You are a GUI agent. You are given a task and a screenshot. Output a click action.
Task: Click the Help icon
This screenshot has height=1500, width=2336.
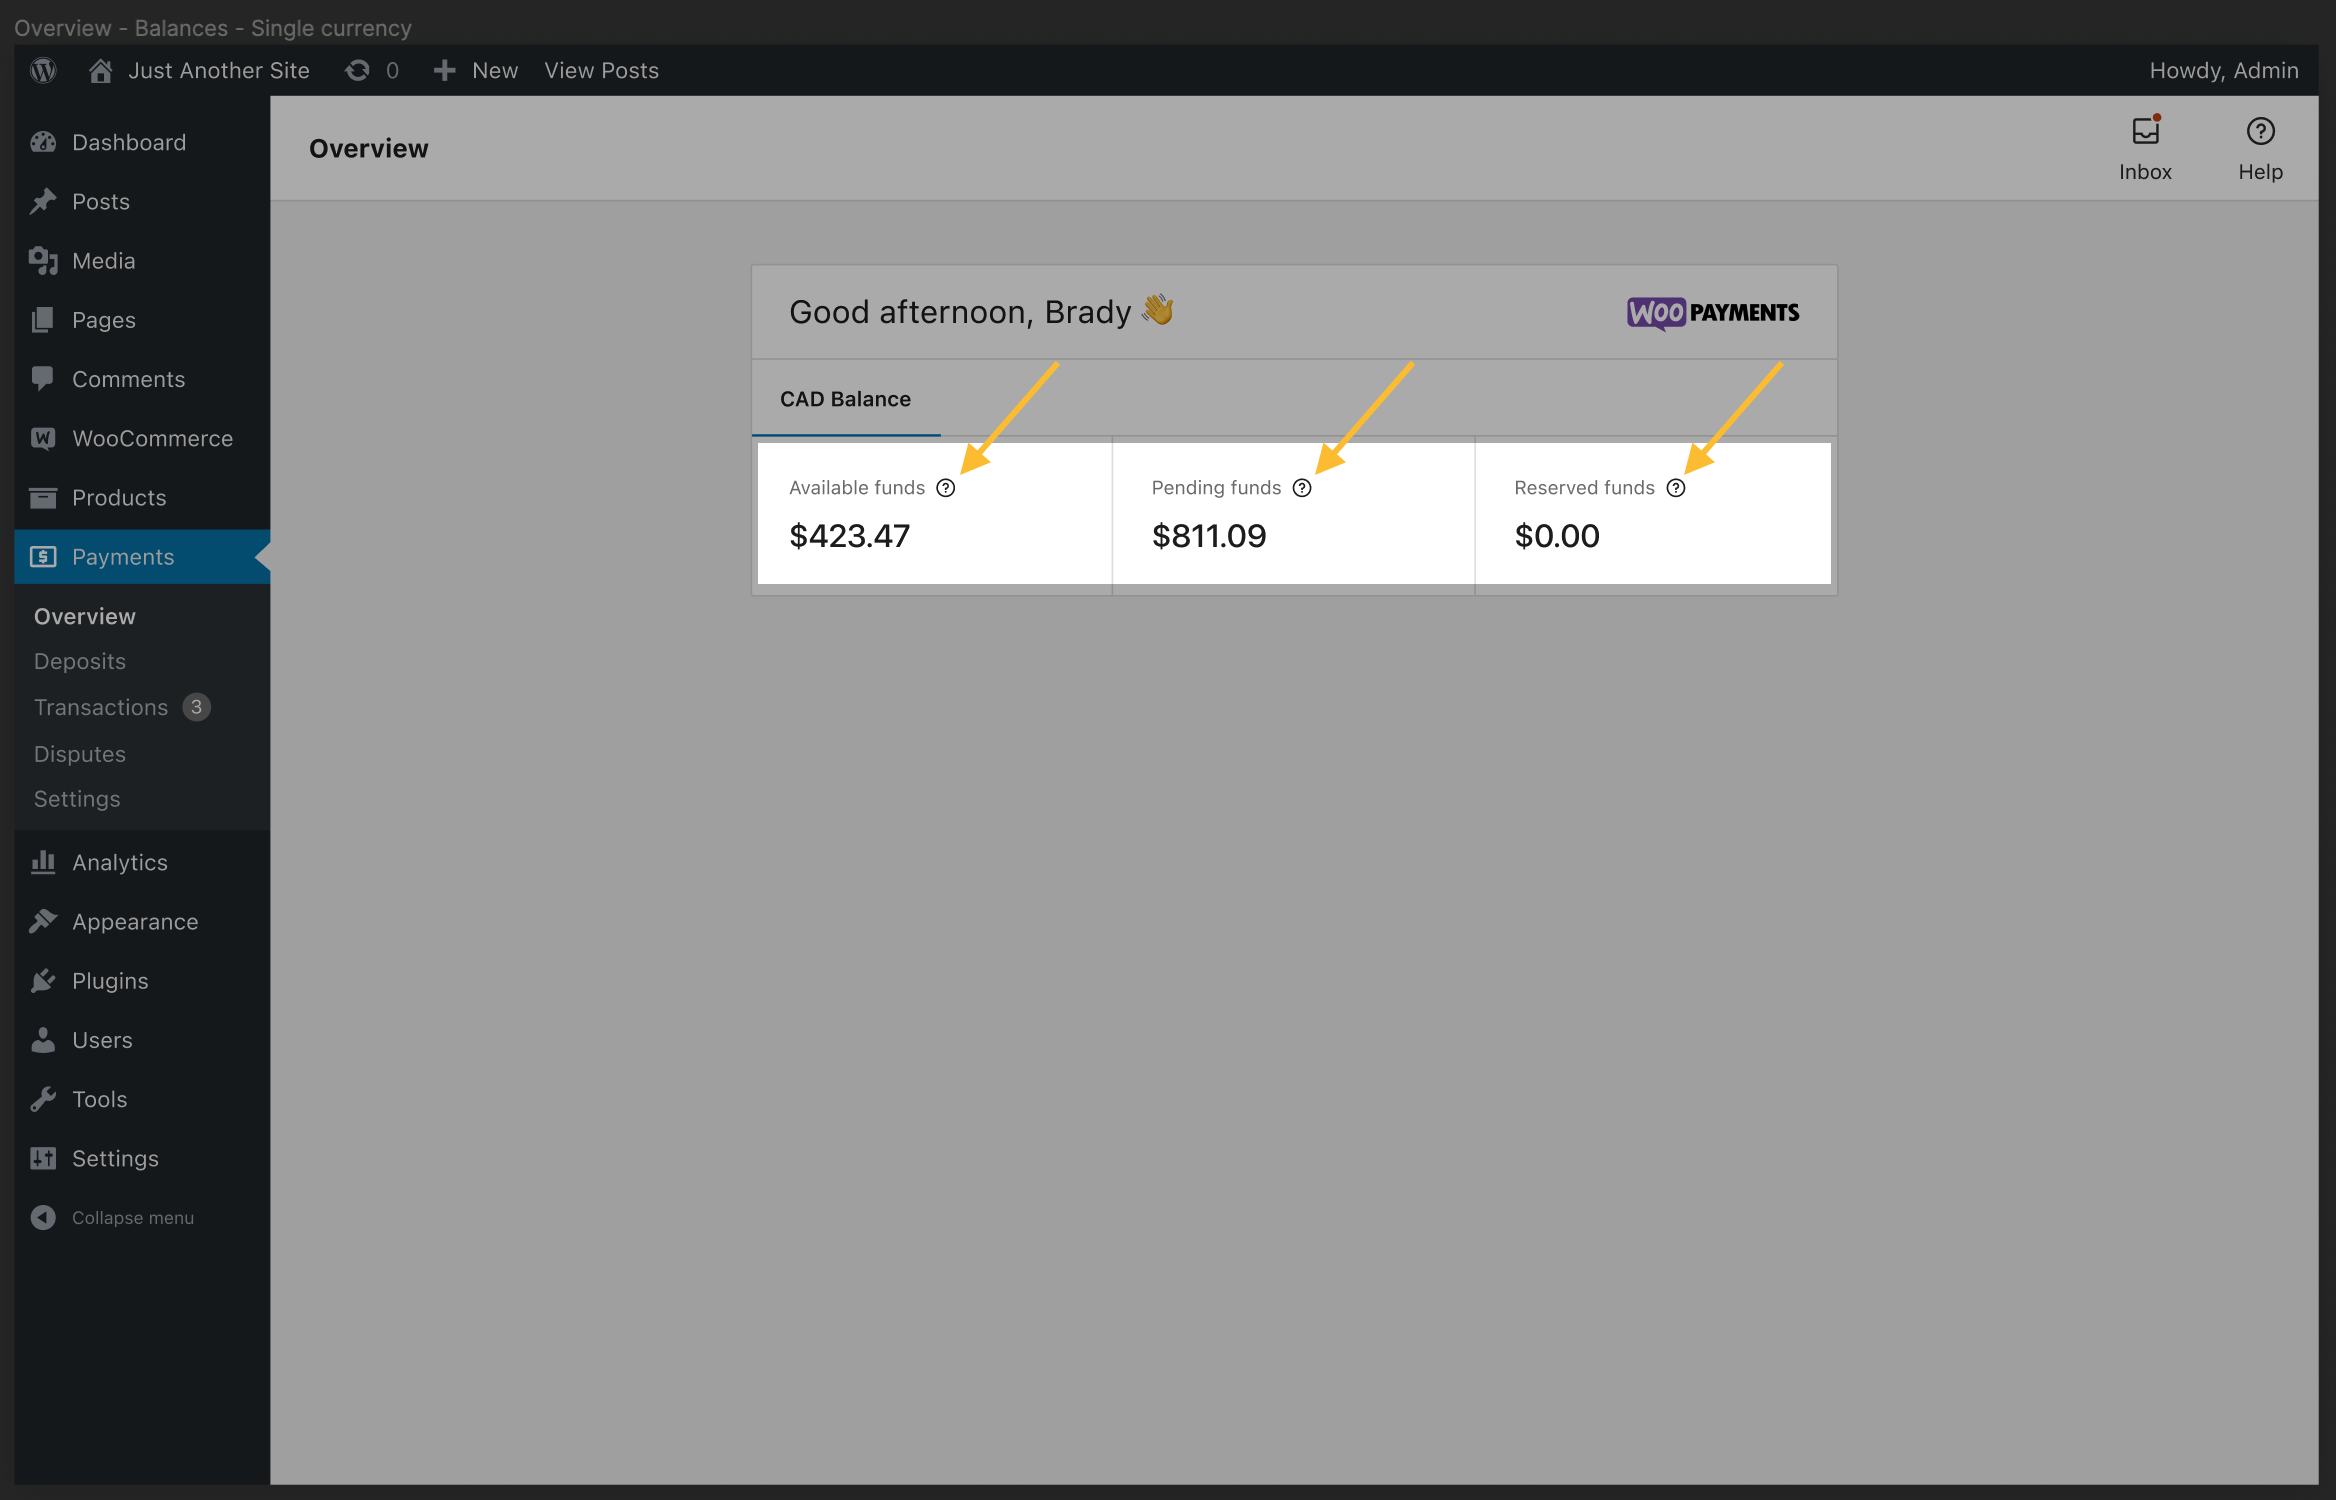pos(2260,130)
